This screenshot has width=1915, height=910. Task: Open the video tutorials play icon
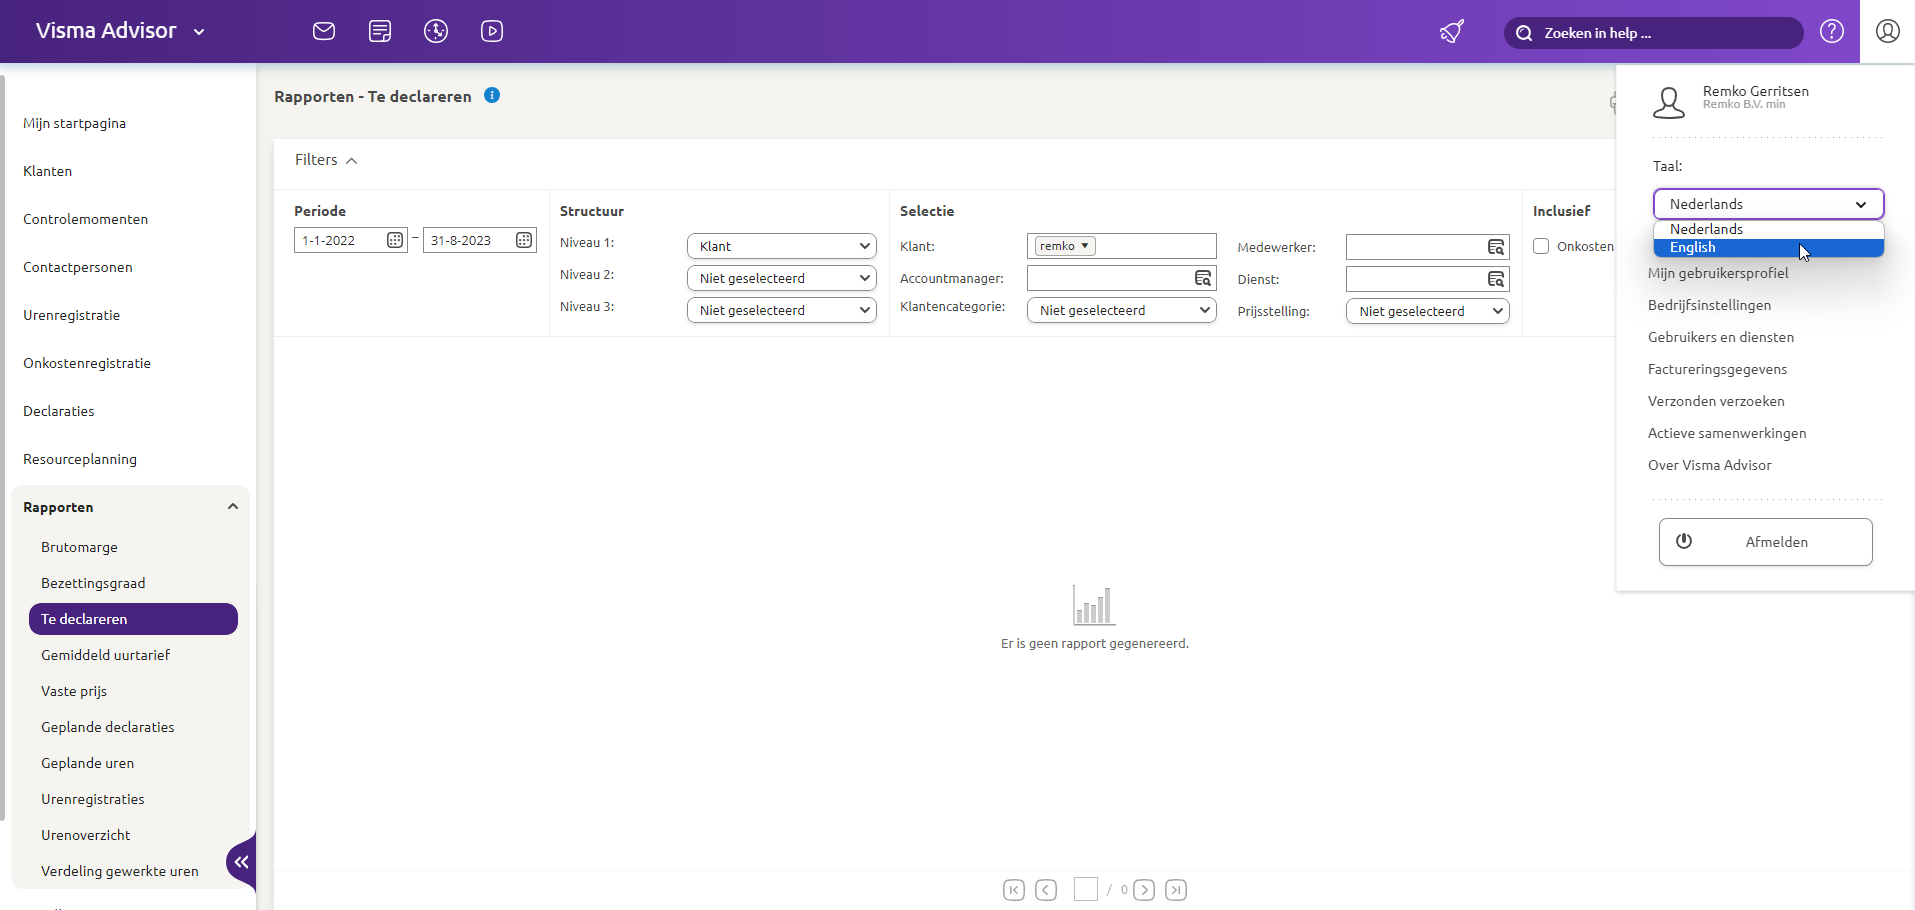(x=492, y=30)
